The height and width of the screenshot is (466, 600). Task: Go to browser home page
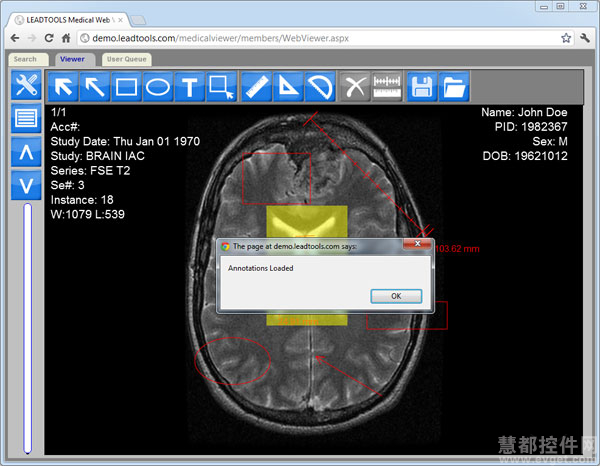pos(66,38)
